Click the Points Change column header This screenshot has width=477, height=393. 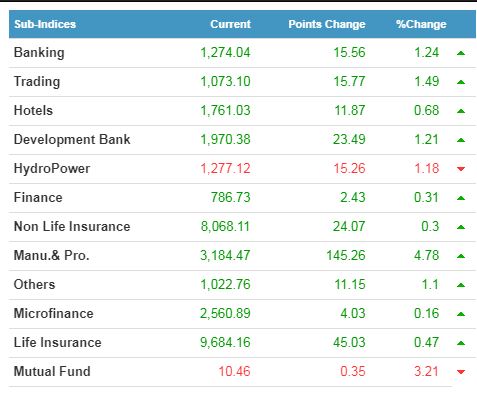point(327,24)
